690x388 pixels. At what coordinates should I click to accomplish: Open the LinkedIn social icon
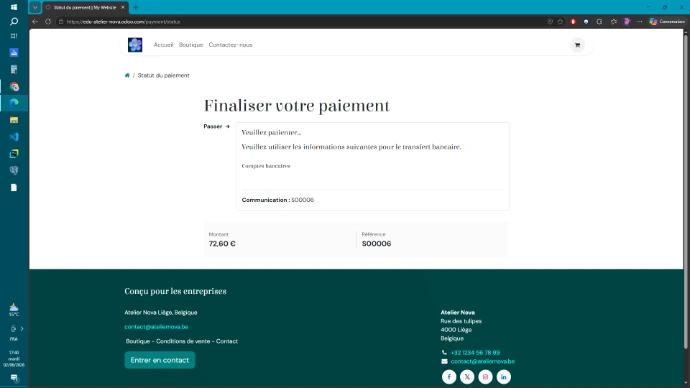(503, 377)
